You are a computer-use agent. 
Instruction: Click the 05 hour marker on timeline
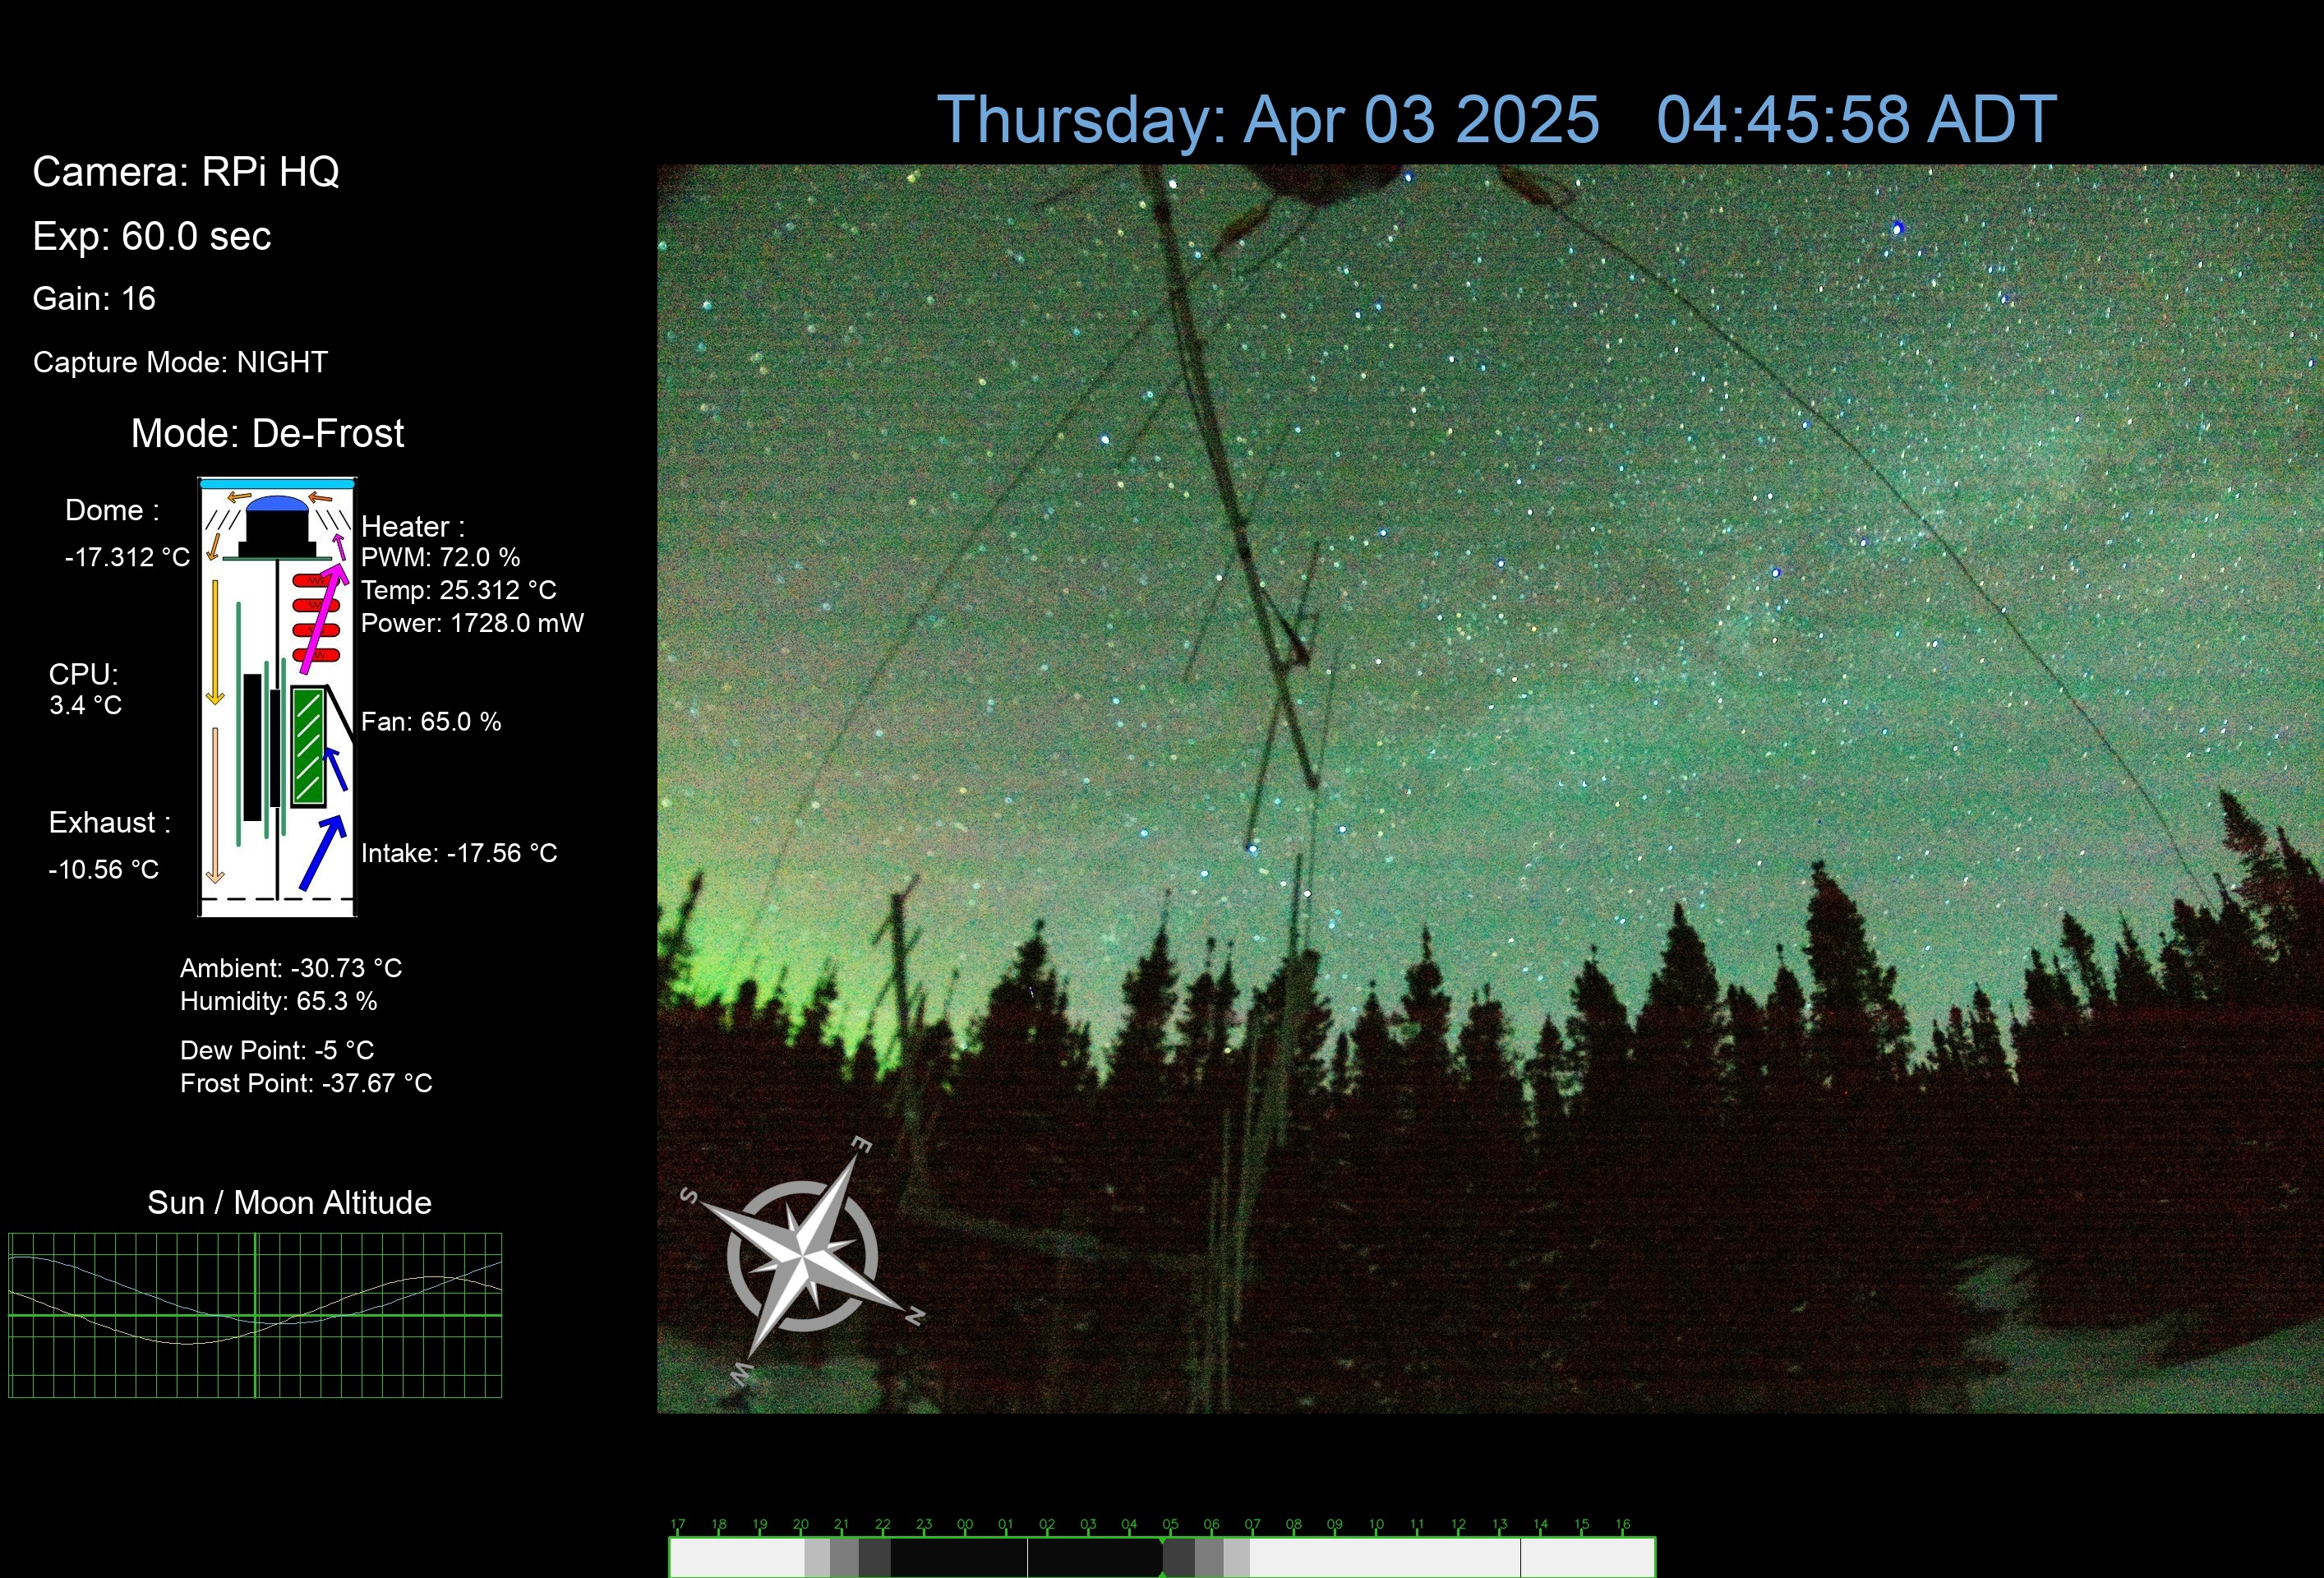pyautogui.click(x=1170, y=1525)
